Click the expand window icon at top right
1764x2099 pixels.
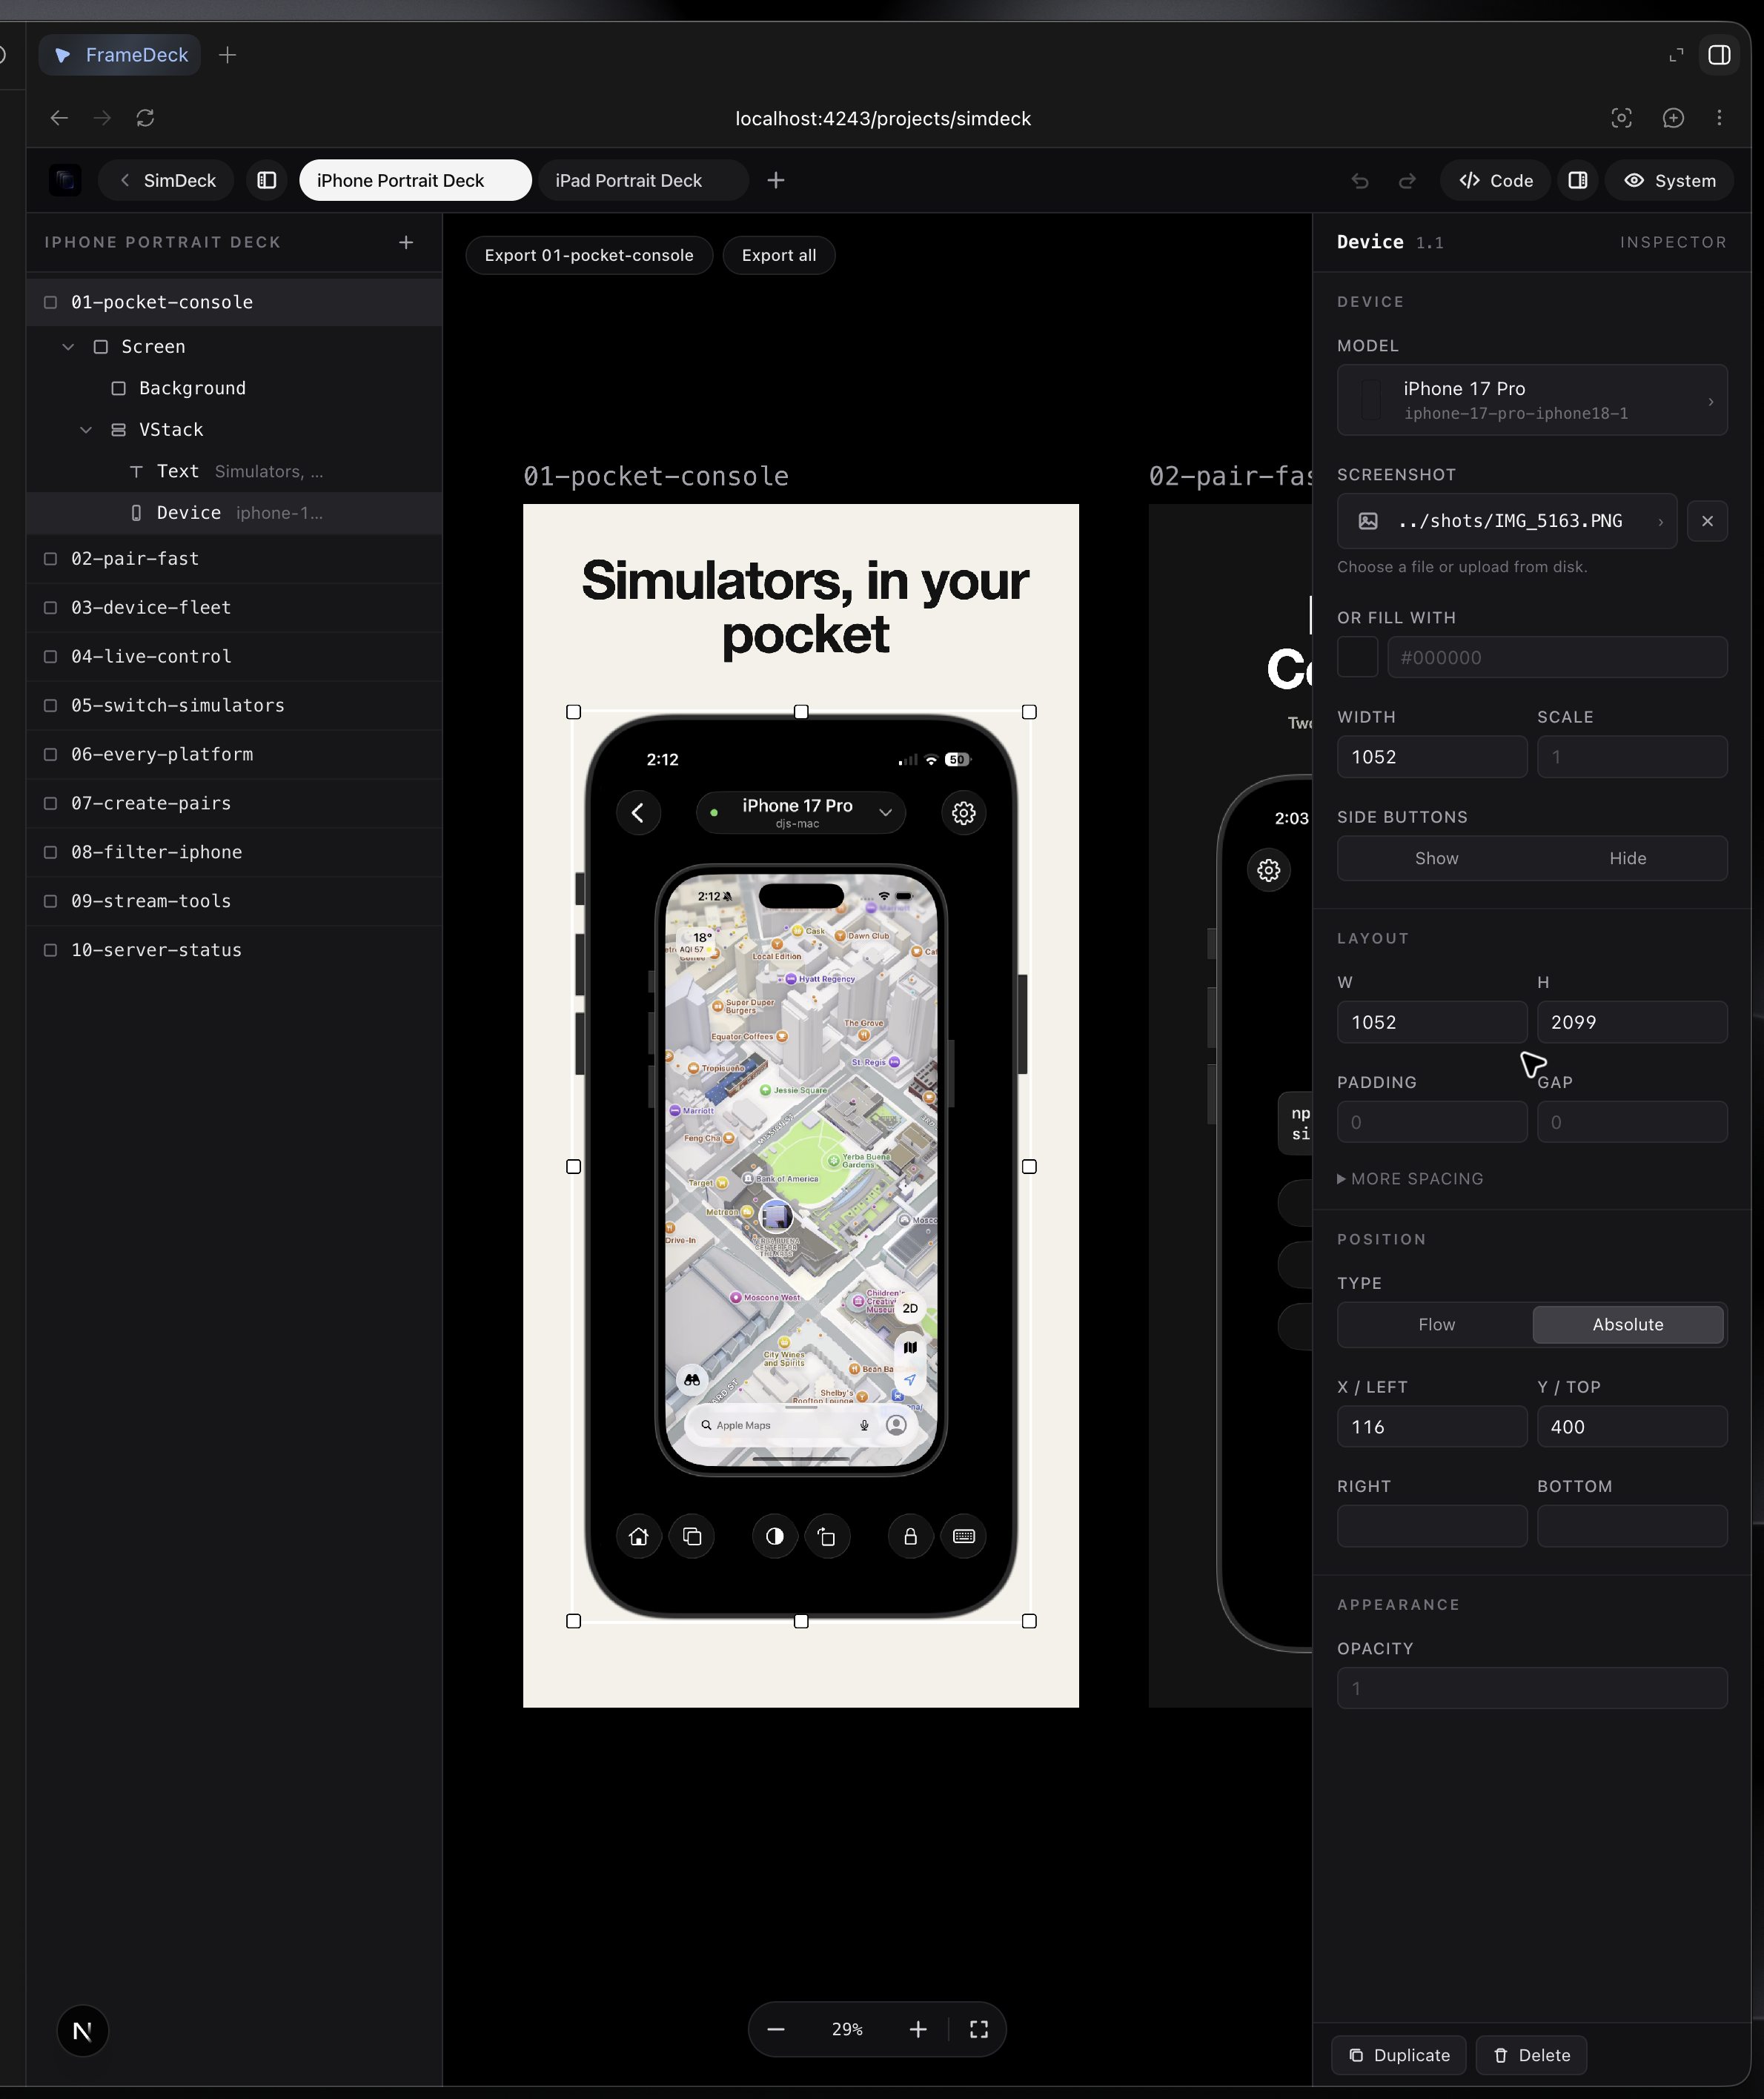1676,55
